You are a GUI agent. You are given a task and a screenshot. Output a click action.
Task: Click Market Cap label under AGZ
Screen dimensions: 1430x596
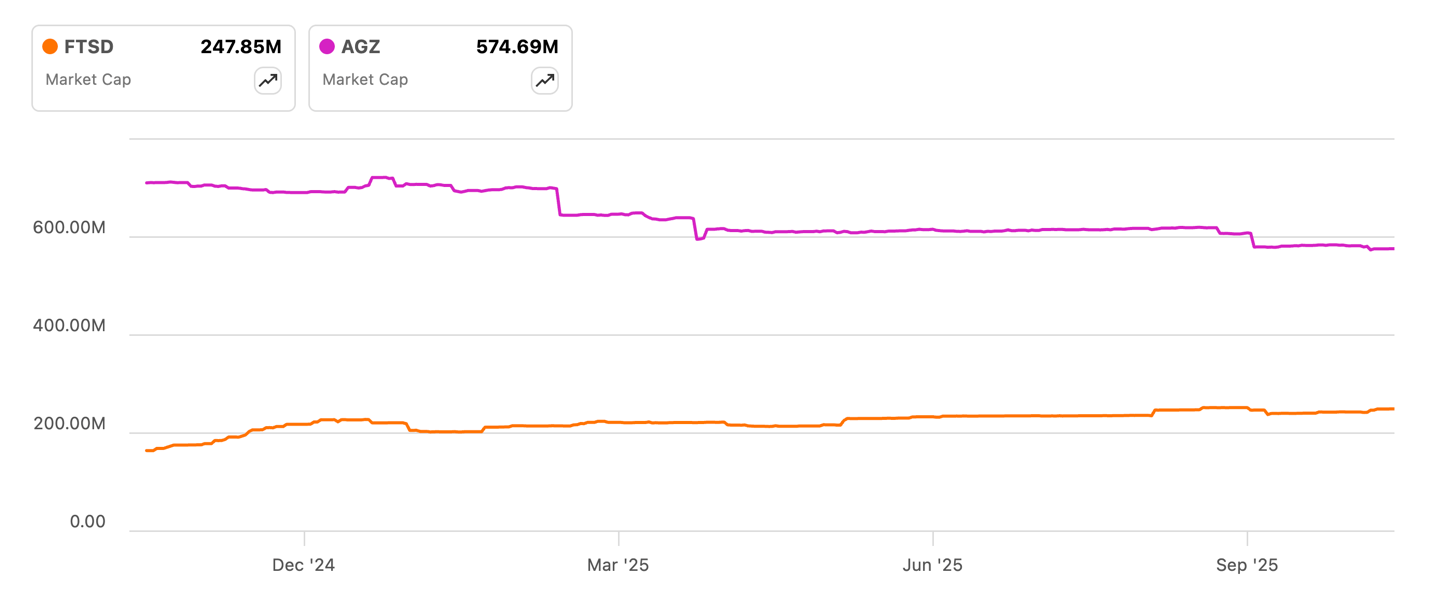[x=365, y=79]
